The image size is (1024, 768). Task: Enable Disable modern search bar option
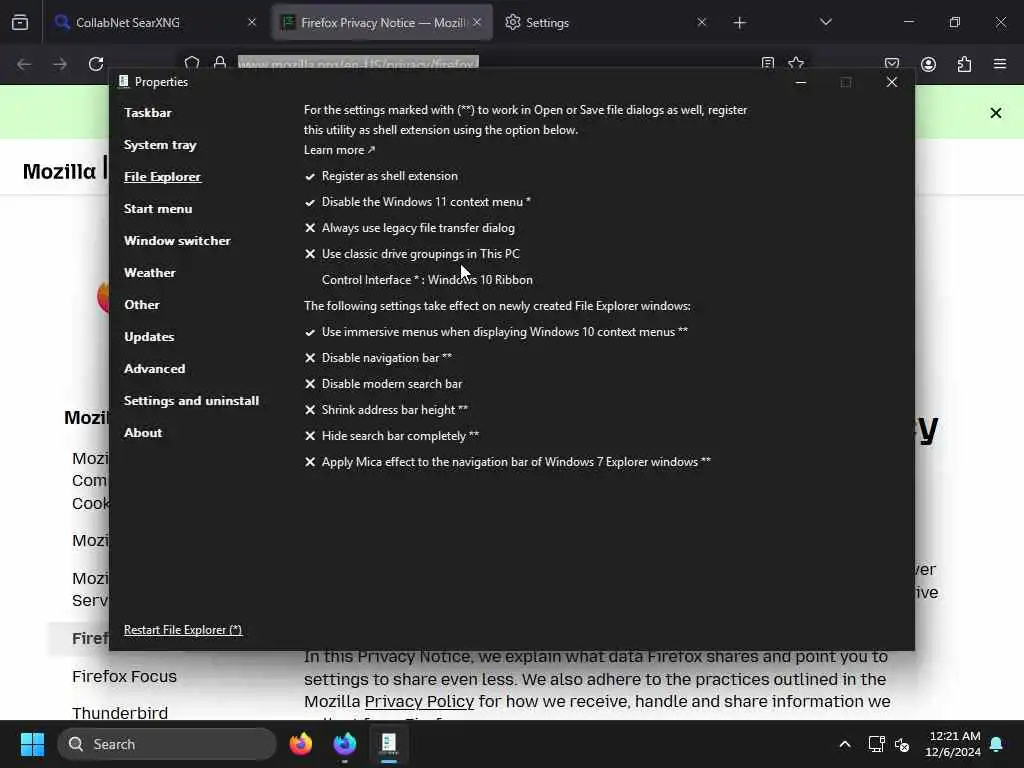[x=383, y=383]
